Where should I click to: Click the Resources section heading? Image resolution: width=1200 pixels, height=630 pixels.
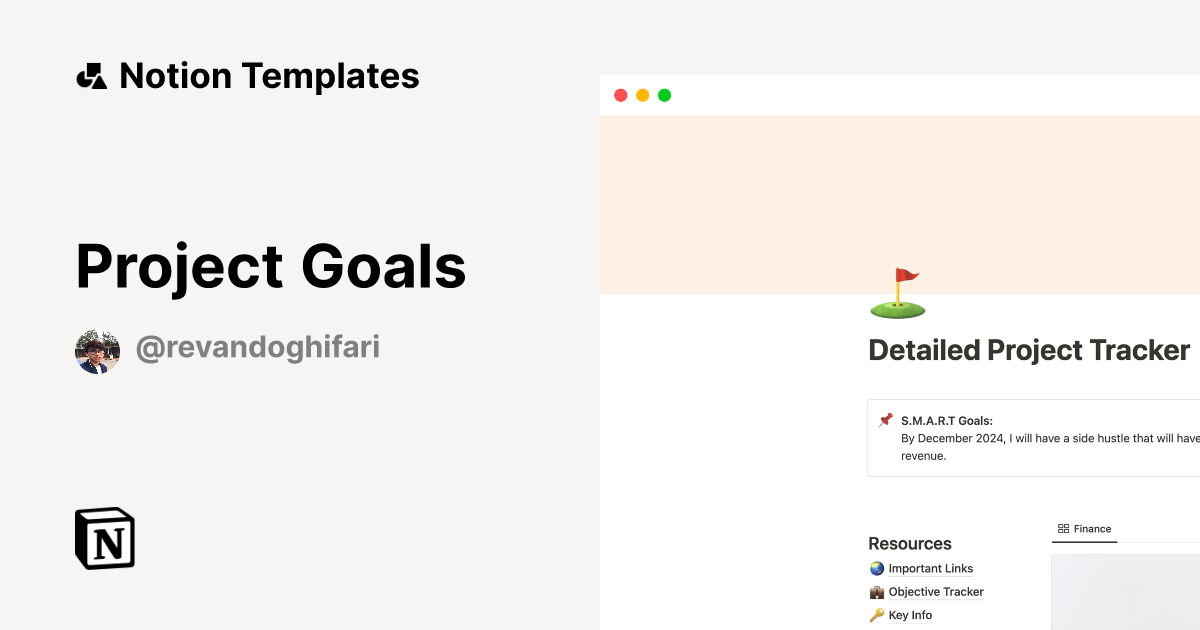(x=910, y=543)
